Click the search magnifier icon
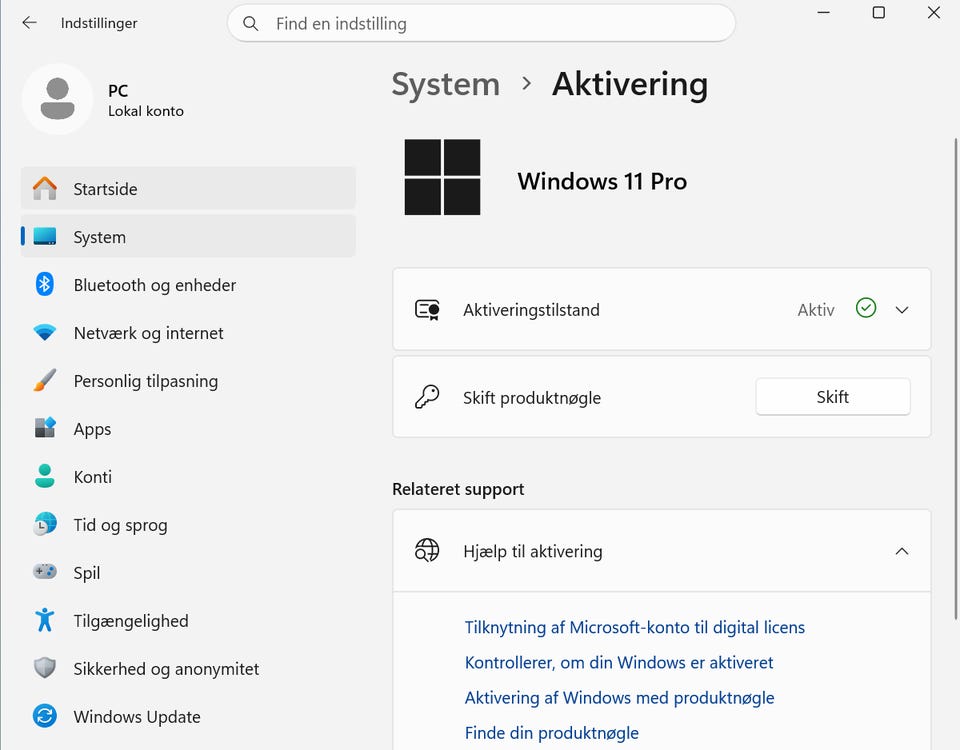960x750 pixels. coord(250,24)
